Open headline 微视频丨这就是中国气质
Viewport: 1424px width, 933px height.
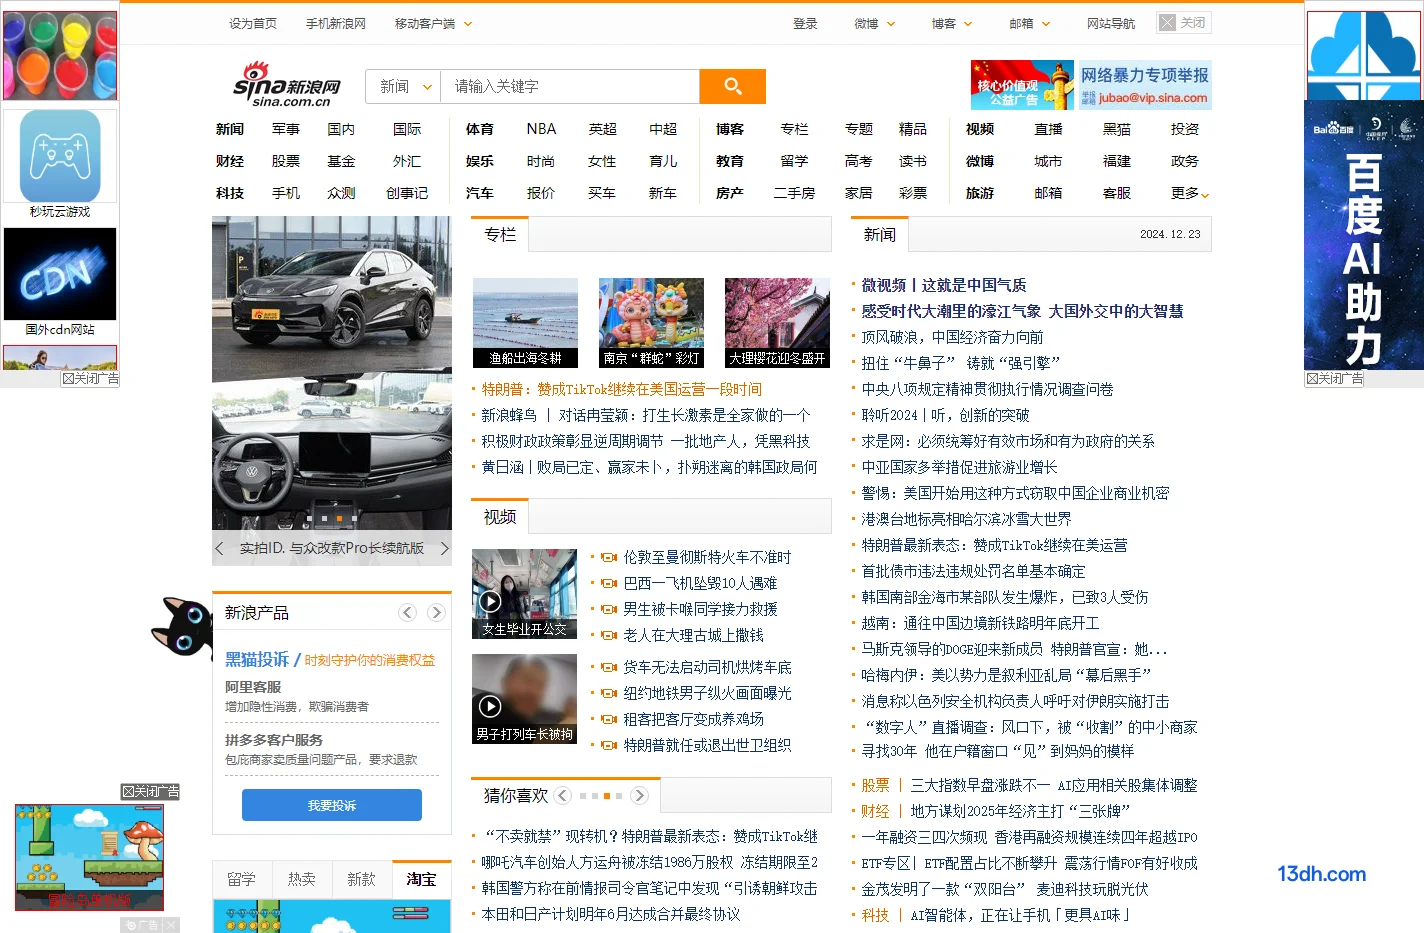point(944,285)
